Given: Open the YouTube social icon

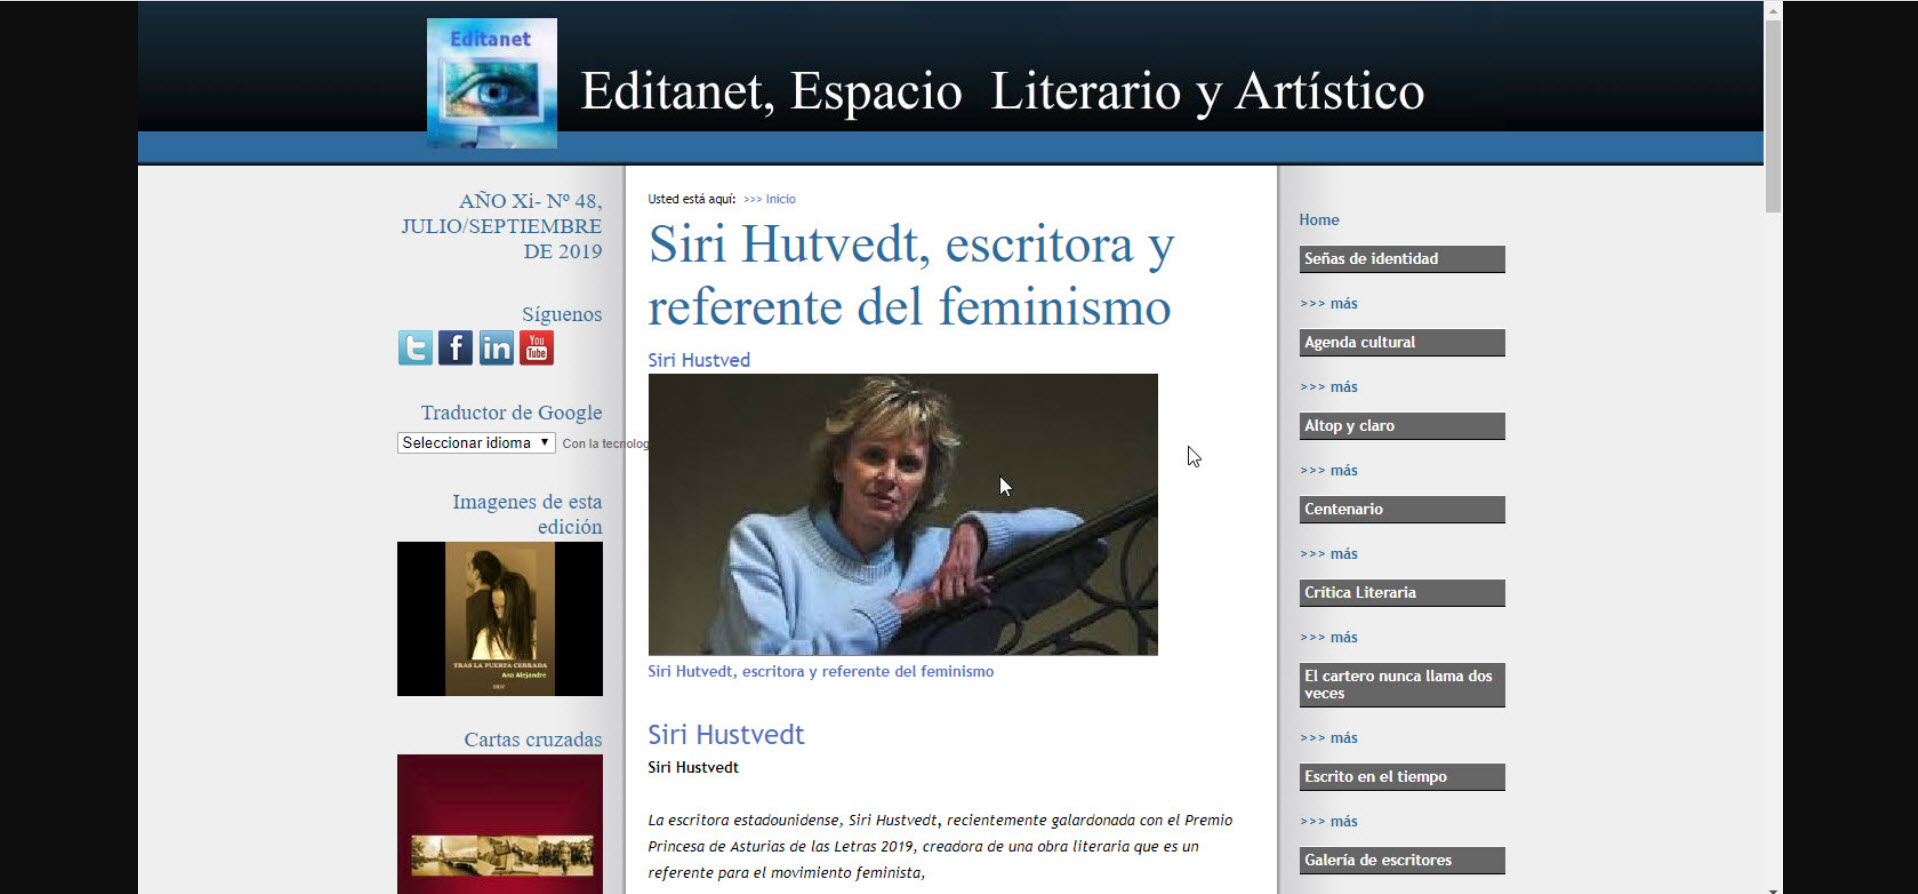Looking at the screenshot, I should pyautogui.click(x=536, y=348).
